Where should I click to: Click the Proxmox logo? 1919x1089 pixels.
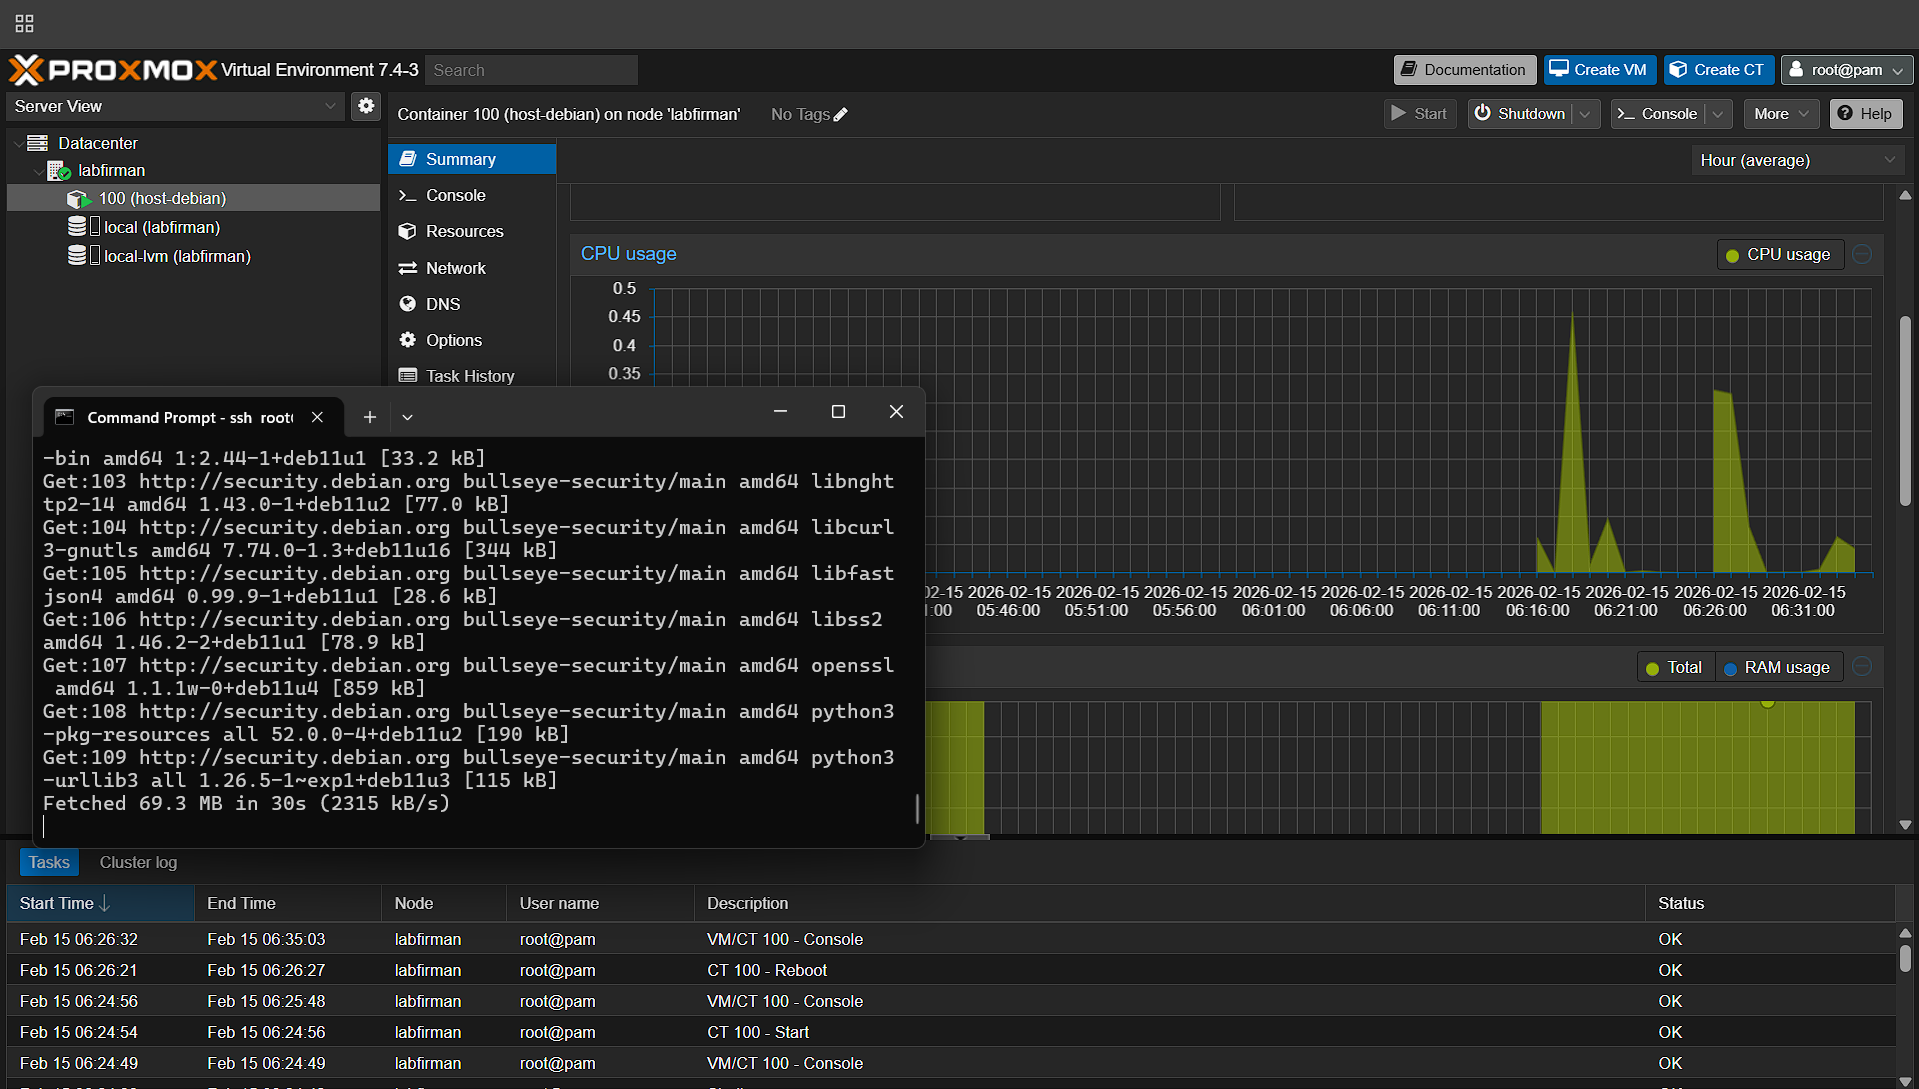(112, 70)
